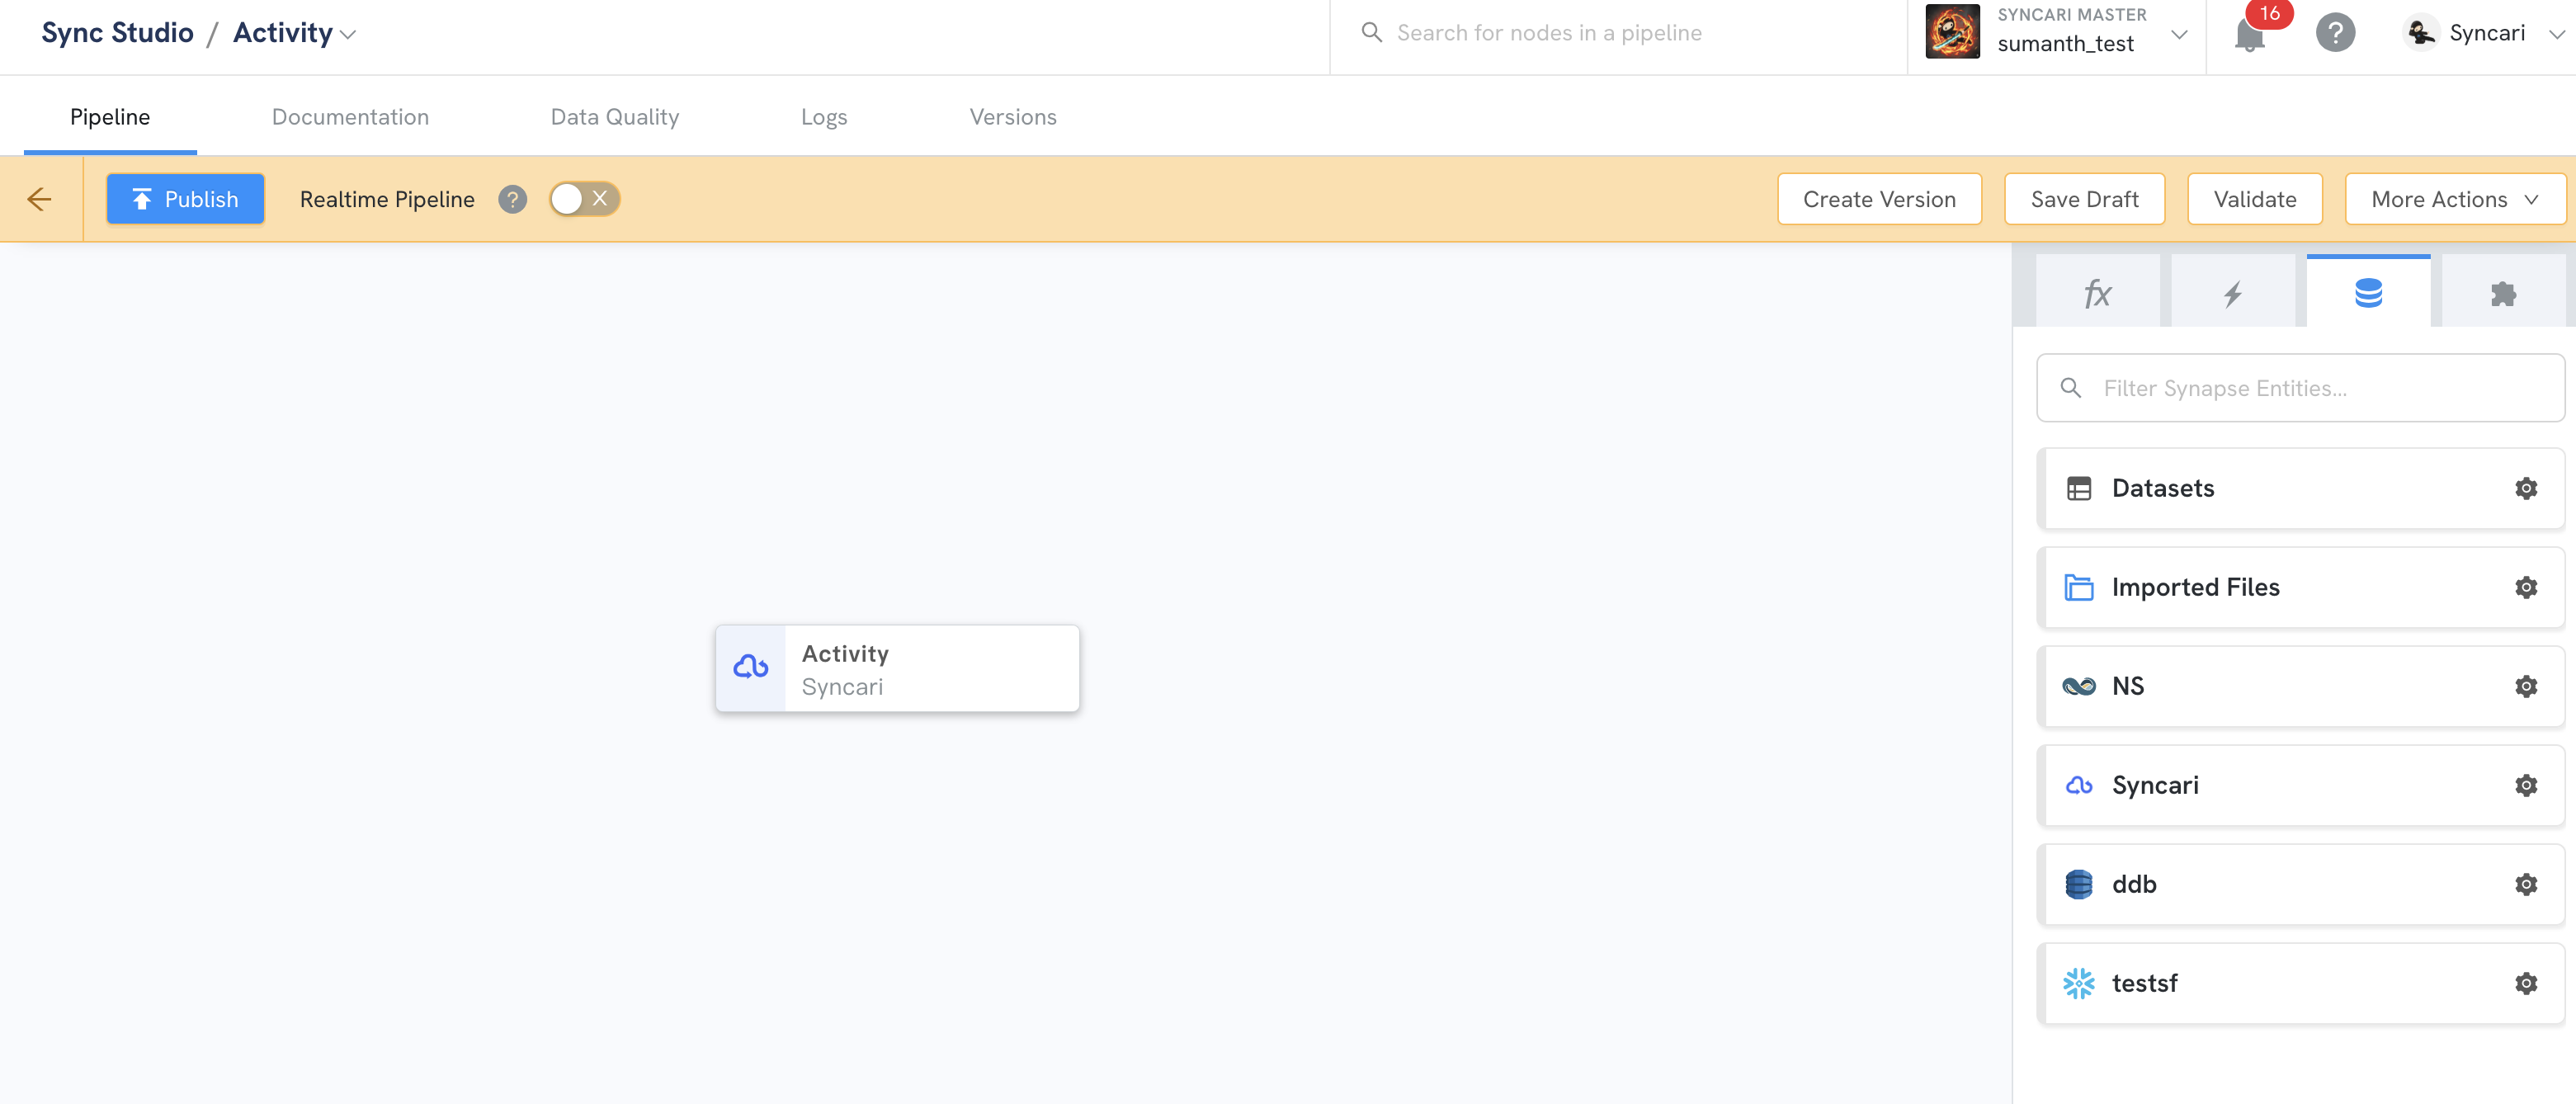This screenshot has height=1104, width=2576.
Task: Focus the Filter Synapse Entities field
Action: click(x=2300, y=388)
